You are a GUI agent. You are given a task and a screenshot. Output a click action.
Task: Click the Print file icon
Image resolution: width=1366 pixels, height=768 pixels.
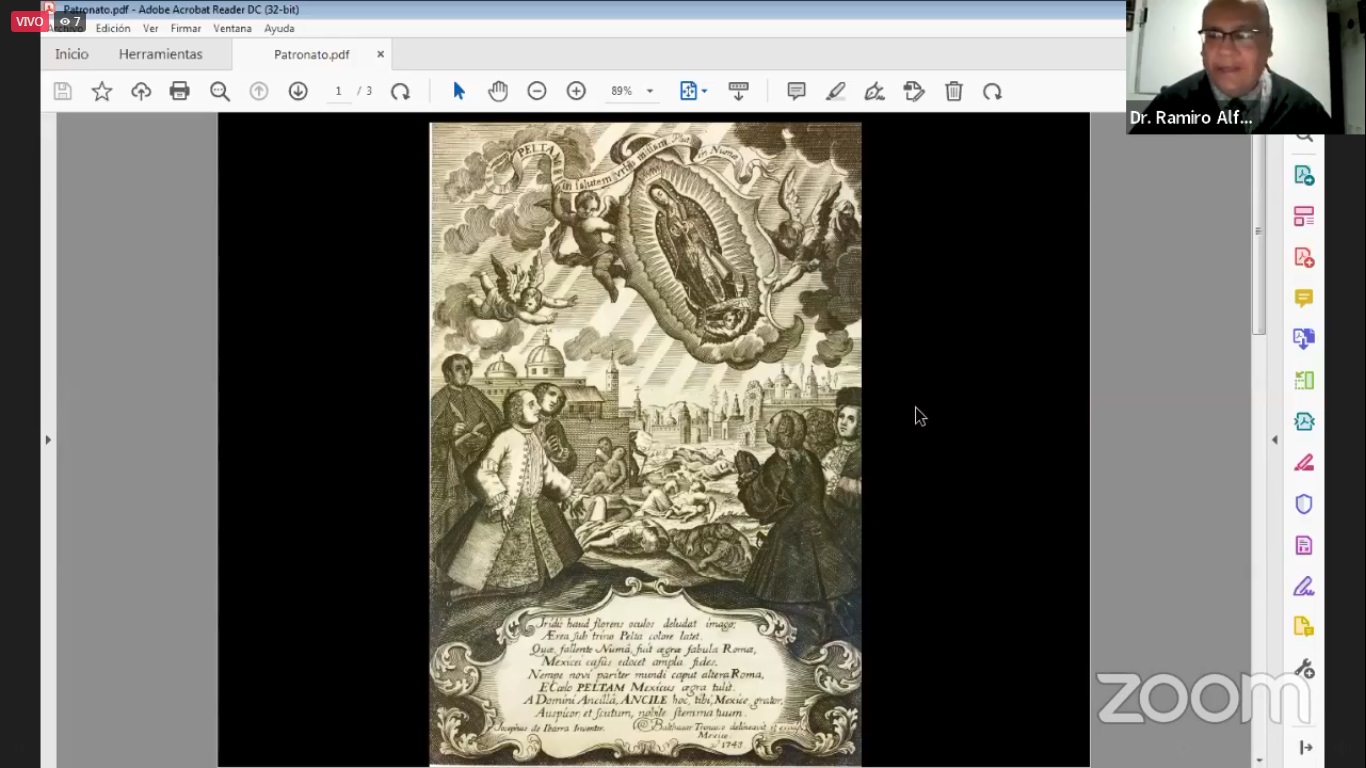[180, 91]
